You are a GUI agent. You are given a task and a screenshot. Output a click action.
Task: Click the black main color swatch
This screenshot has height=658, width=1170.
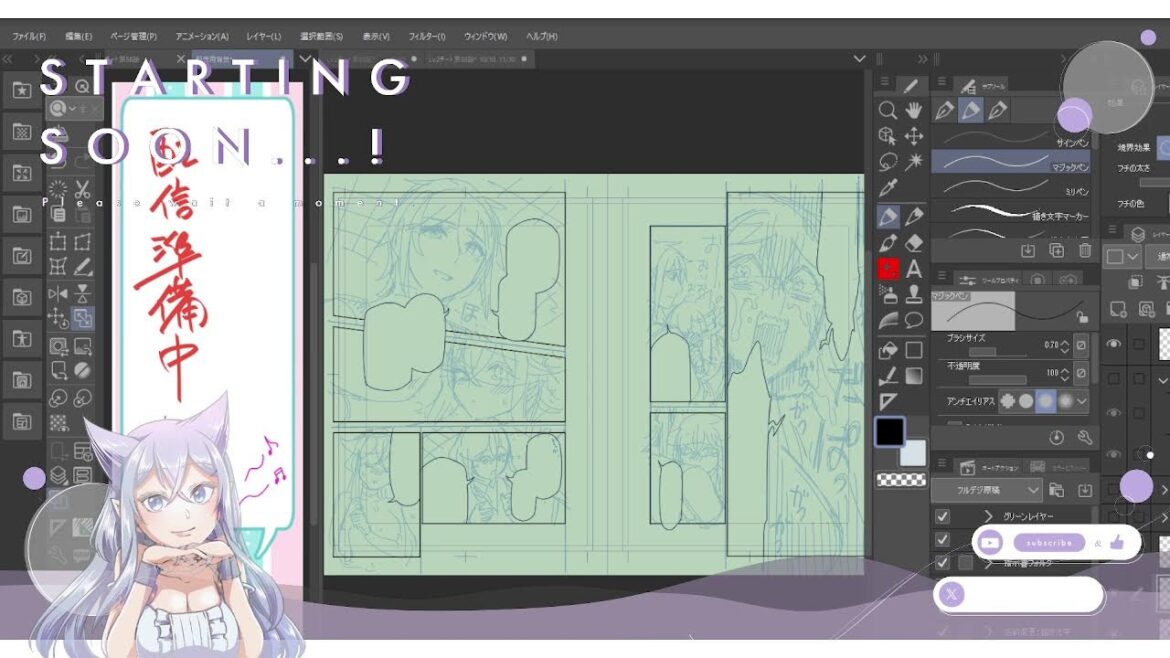(x=889, y=432)
